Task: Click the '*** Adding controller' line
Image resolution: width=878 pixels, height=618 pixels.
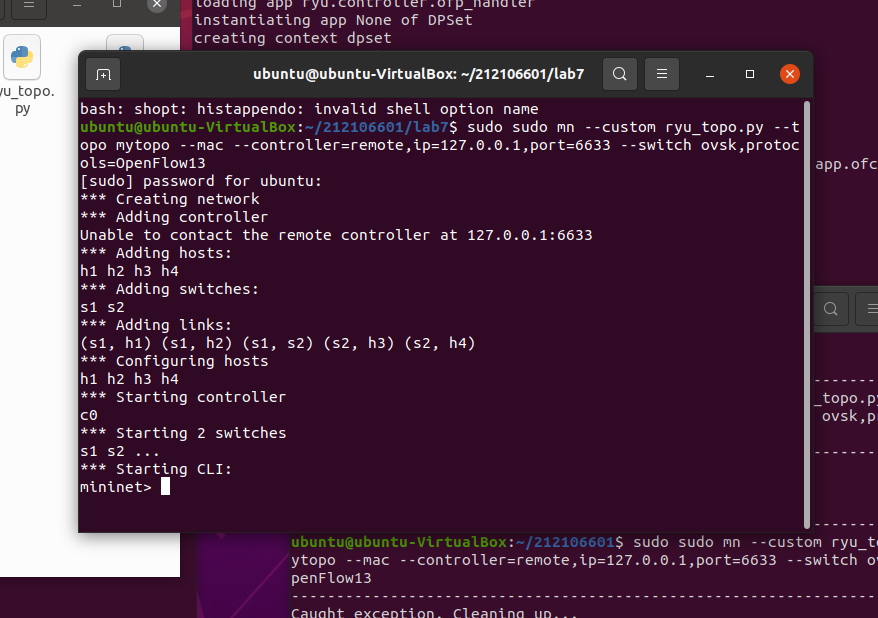Action: pyautogui.click(x=174, y=217)
